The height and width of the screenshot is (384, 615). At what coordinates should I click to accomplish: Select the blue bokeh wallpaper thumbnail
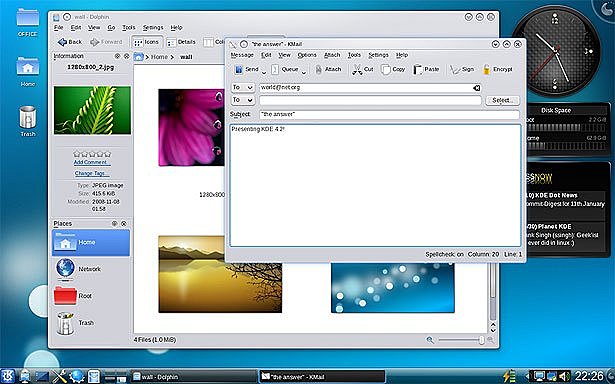(393, 288)
